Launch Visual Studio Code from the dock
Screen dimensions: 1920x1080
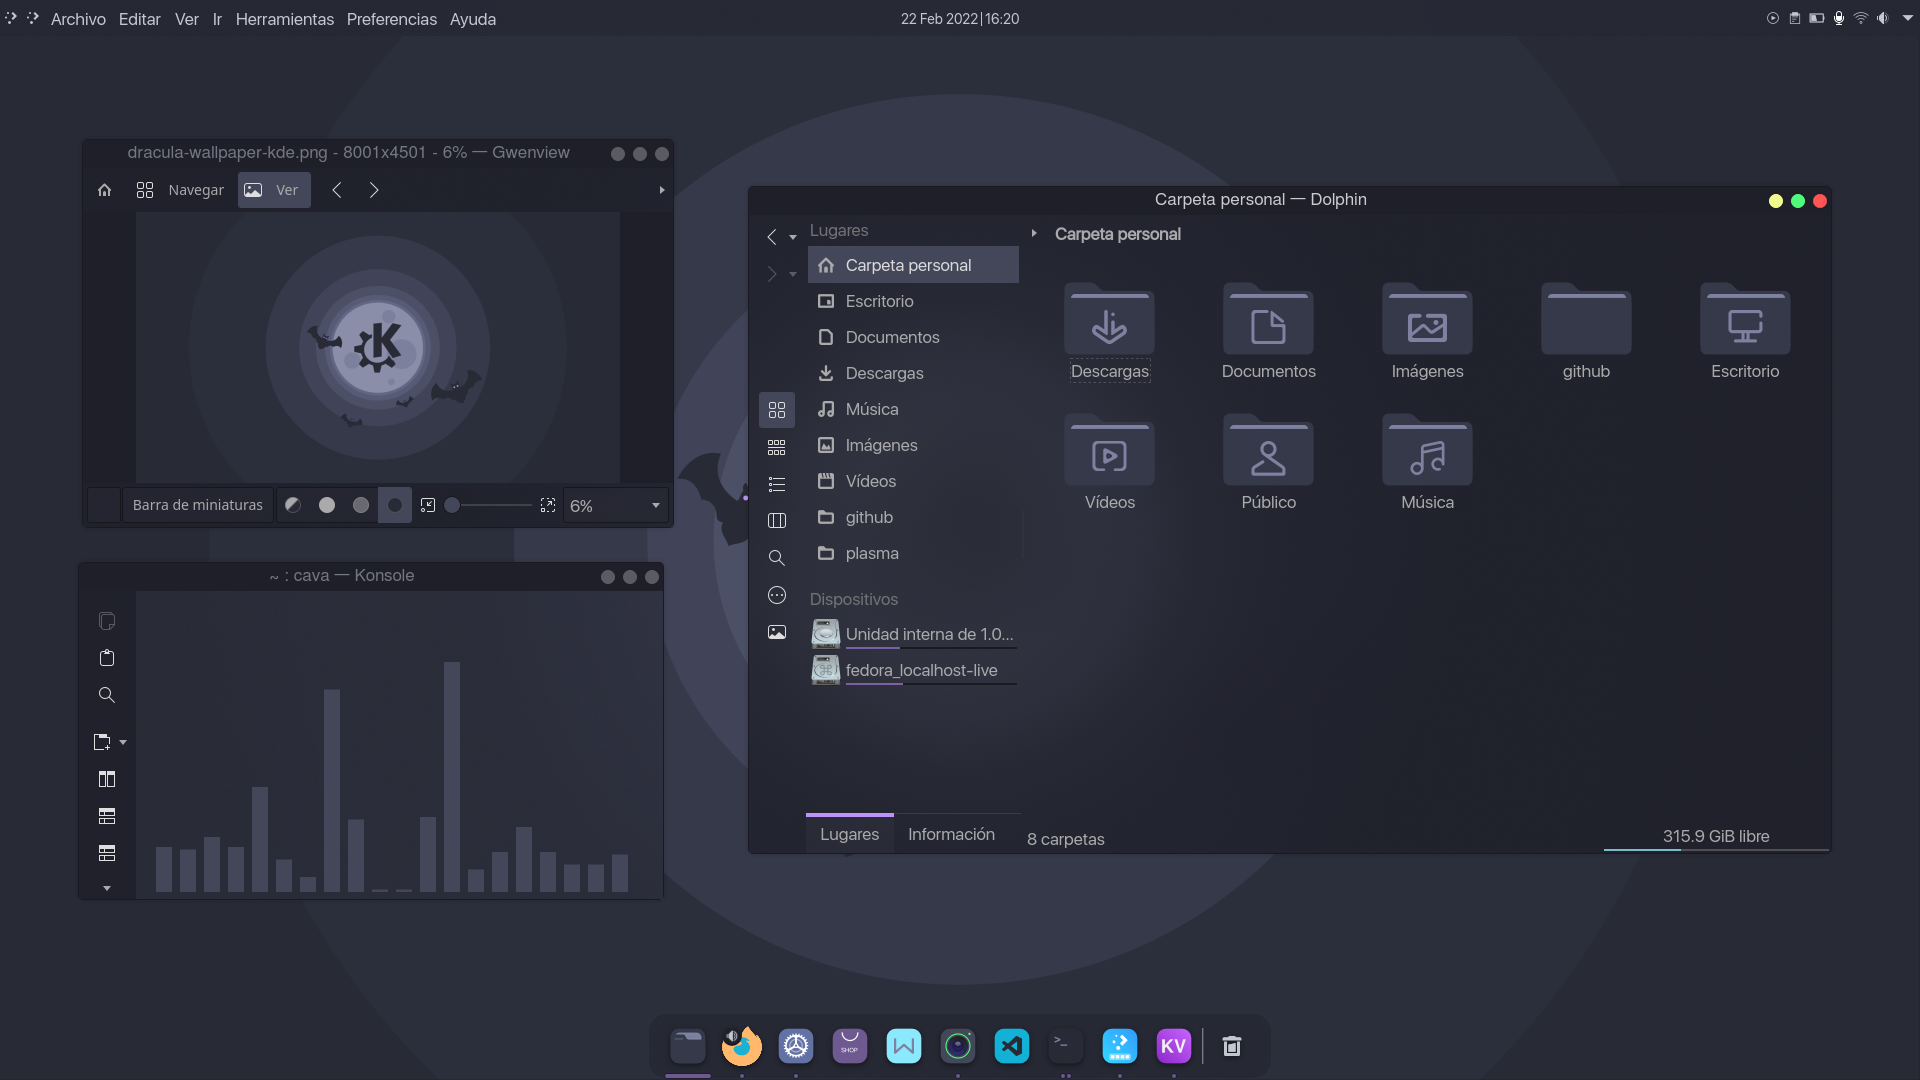[x=1012, y=1046]
